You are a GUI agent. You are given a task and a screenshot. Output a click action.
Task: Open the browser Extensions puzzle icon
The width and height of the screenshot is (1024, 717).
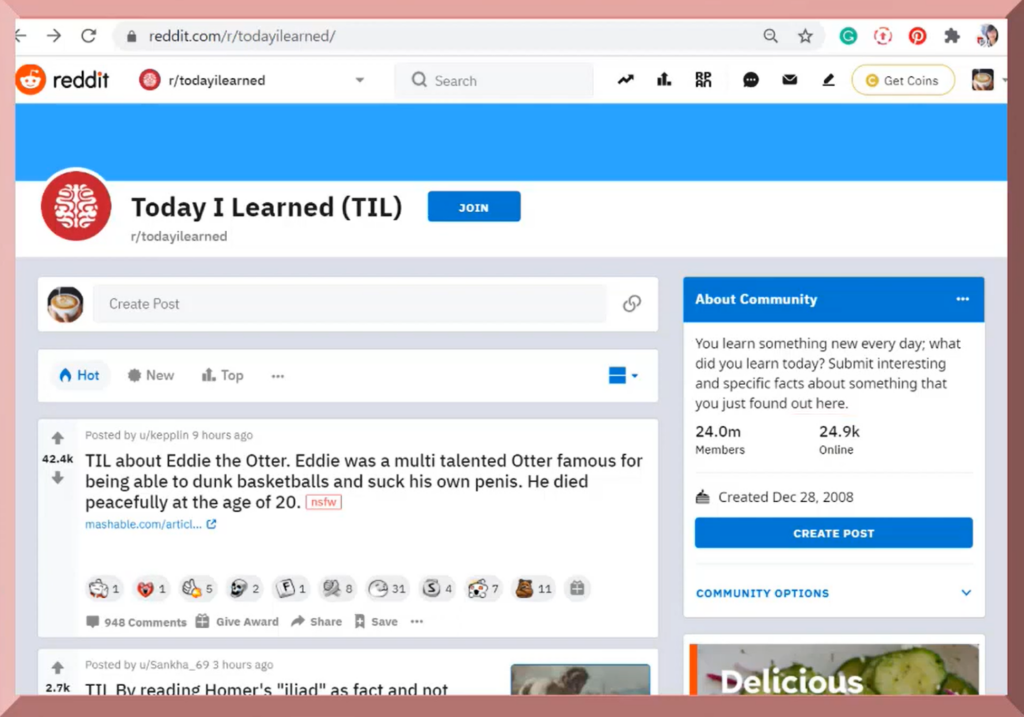click(x=952, y=36)
